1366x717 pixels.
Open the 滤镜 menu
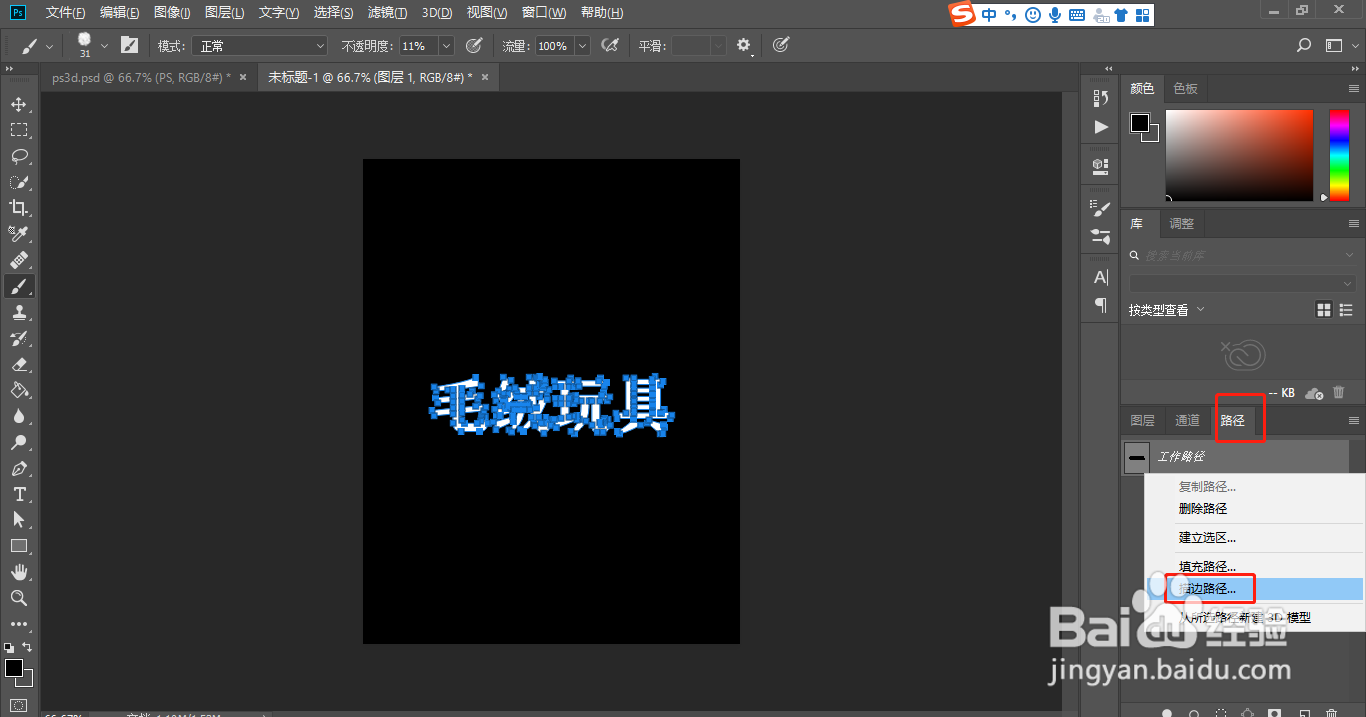pos(387,12)
